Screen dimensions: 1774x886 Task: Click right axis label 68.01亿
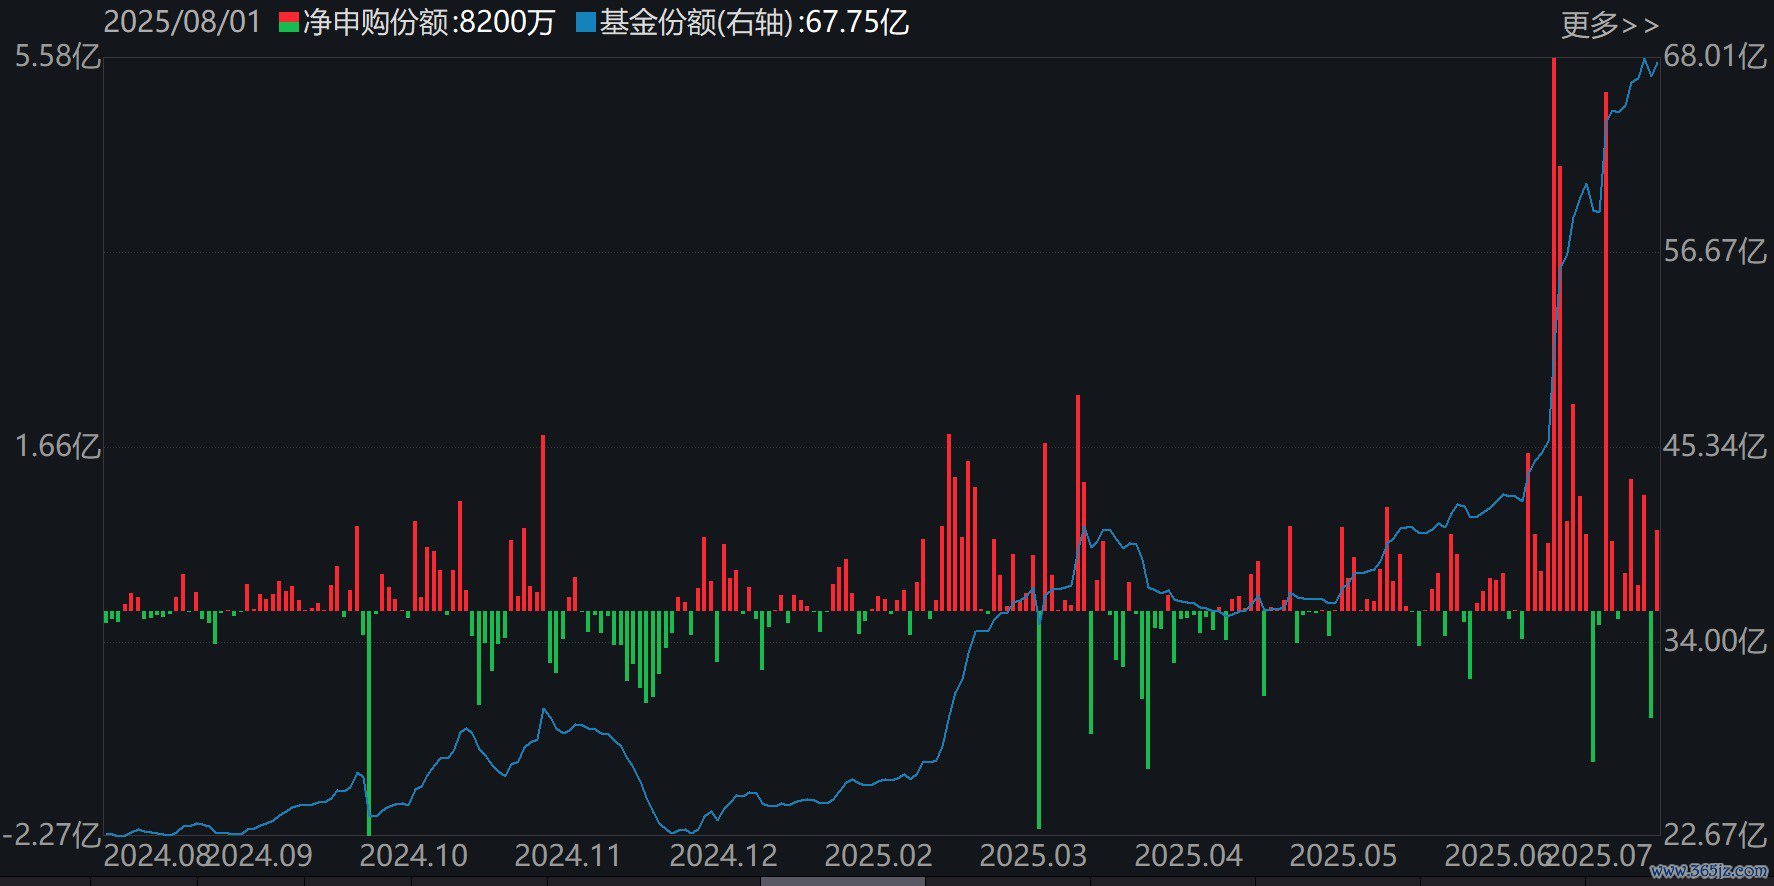click(x=1715, y=56)
